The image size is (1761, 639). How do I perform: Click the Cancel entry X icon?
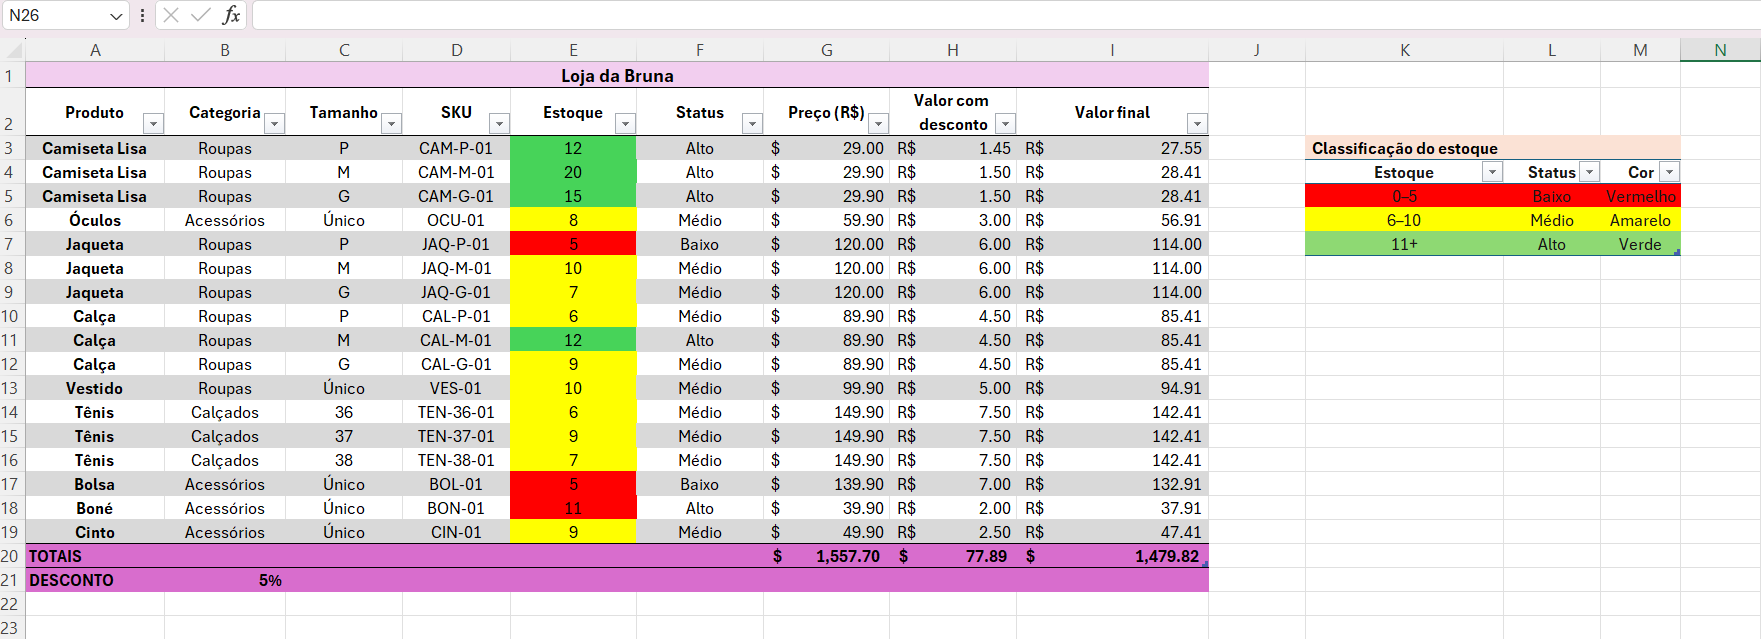pyautogui.click(x=171, y=15)
